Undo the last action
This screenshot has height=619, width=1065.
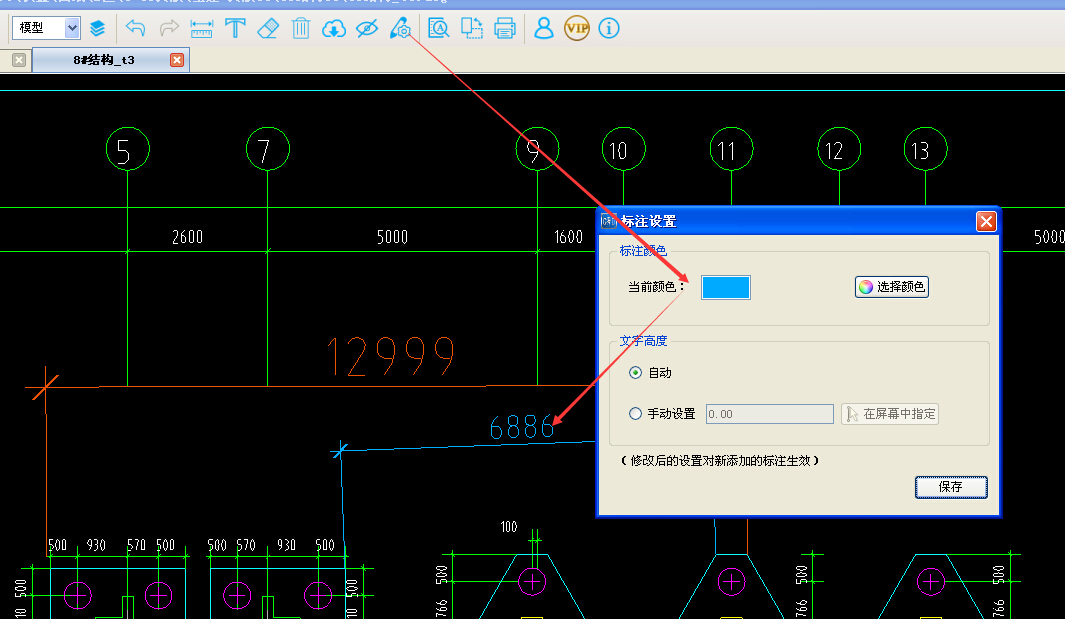pos(136,29)
